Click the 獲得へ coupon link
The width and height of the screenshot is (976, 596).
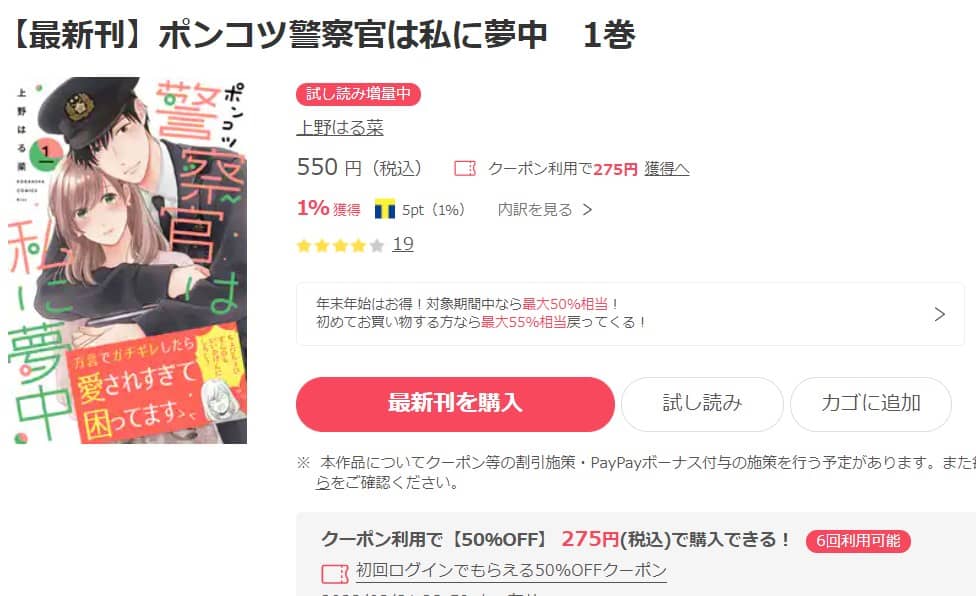pyautogui.click(x=667, y=169)
